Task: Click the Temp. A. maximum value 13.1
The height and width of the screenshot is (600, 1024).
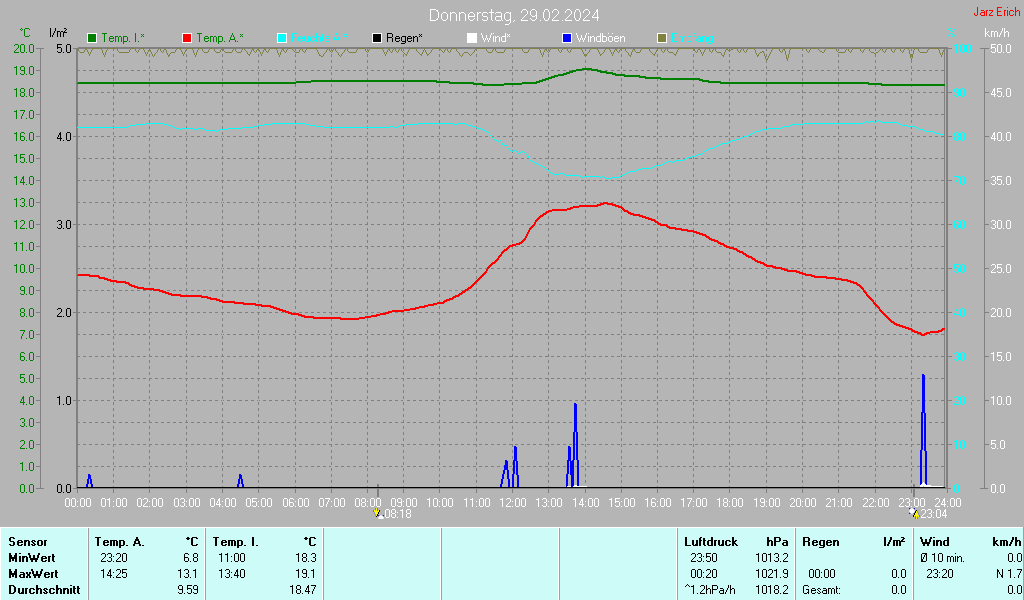Action: 188,574
